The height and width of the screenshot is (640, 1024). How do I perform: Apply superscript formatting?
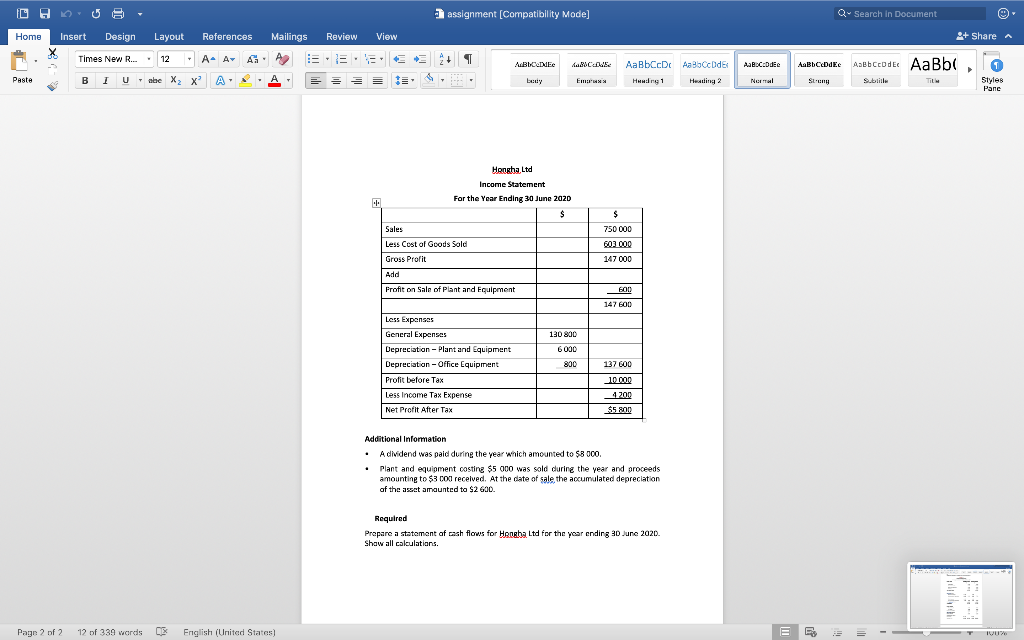(x=195, y=80)
